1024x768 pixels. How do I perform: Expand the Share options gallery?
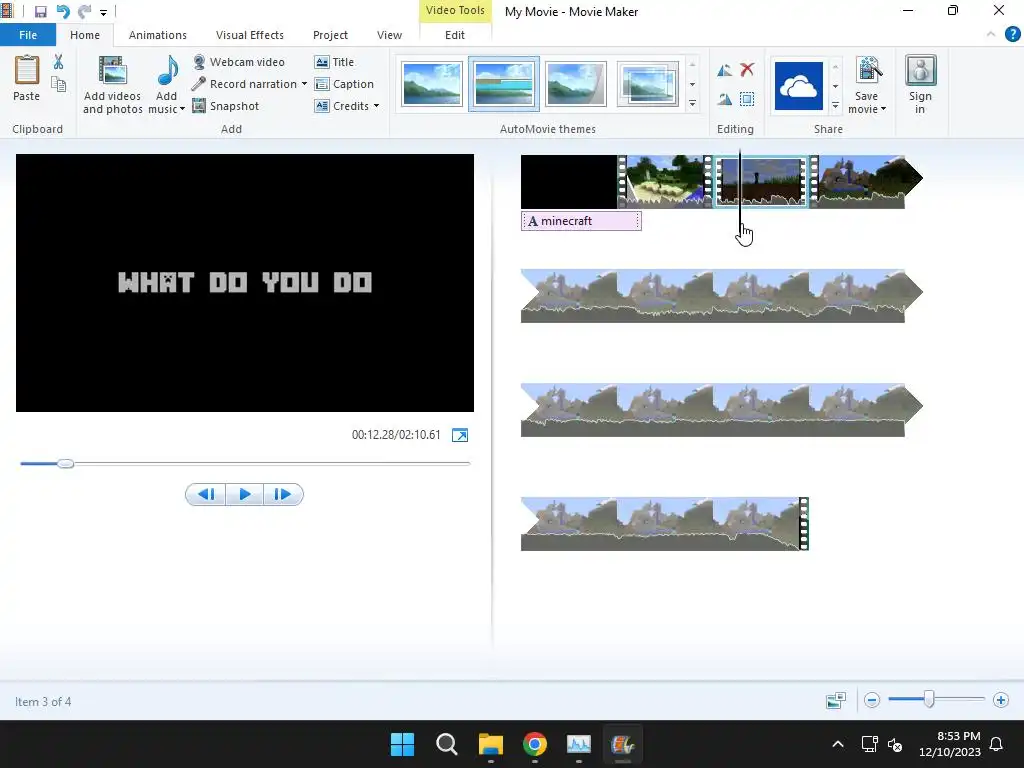[835, 104]
